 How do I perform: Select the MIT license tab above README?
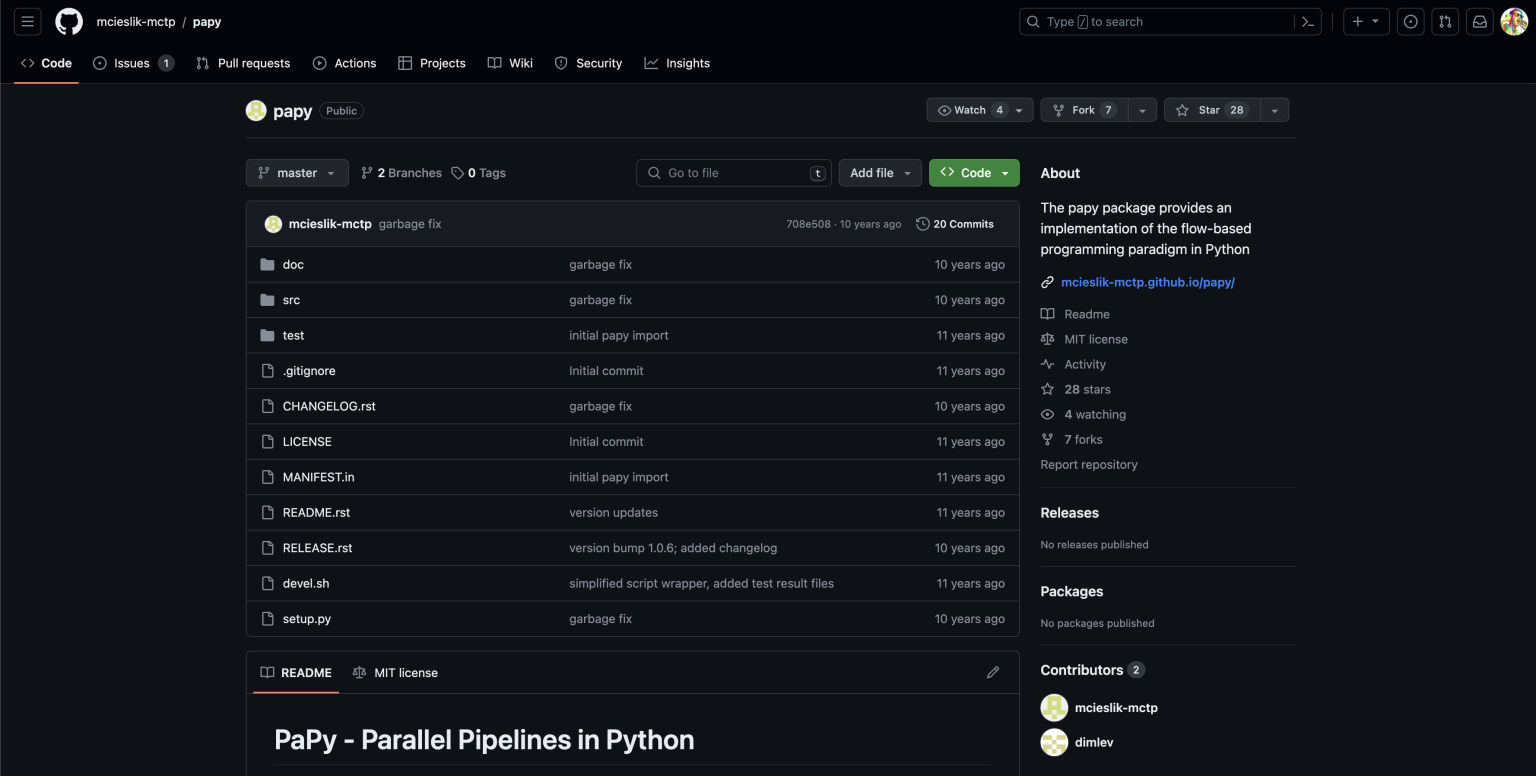pyautogui.click(x=395, y=673)
